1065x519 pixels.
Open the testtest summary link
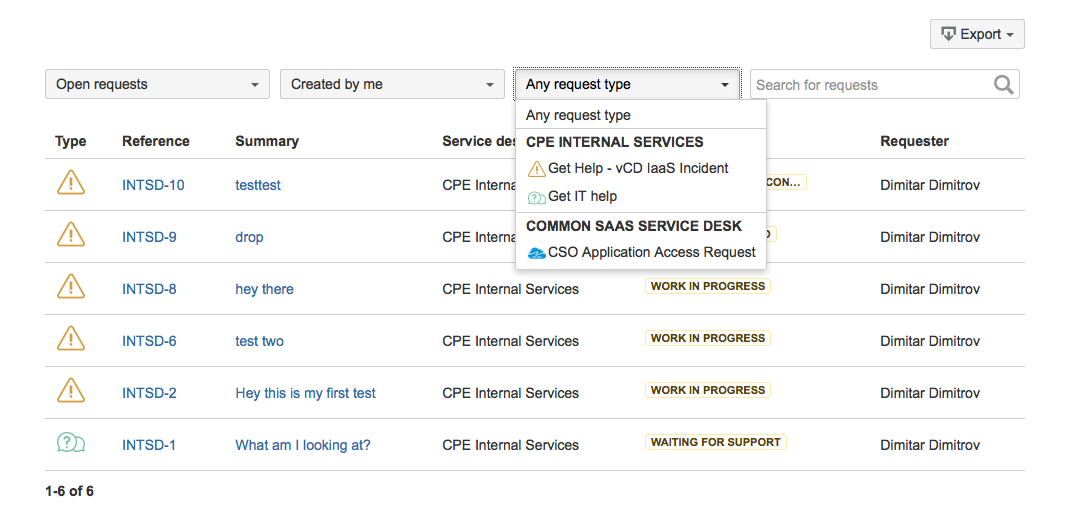pyautogui.click(x=258, y=185)
